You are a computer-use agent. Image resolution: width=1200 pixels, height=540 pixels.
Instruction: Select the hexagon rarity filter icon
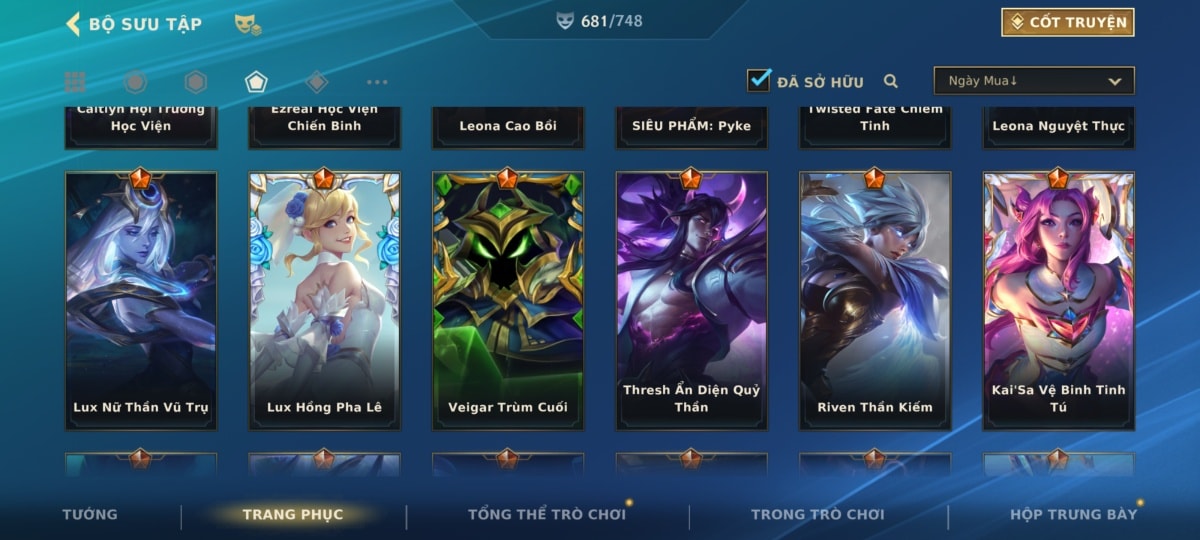pyautogui.click(x=196, y=82)
